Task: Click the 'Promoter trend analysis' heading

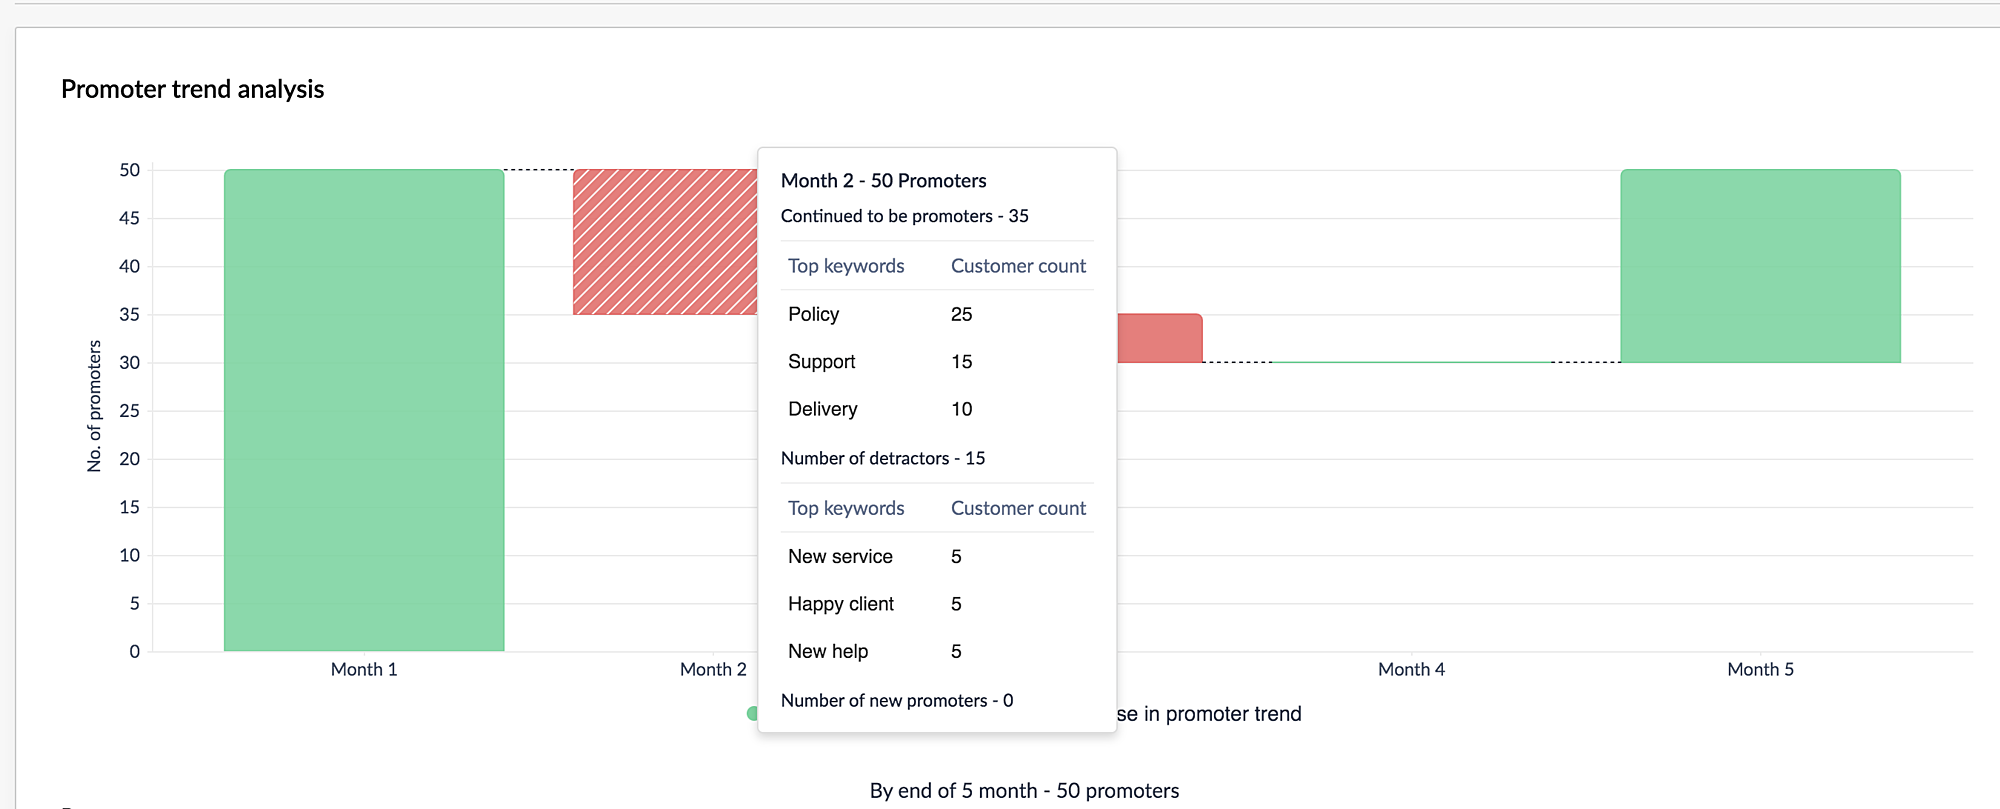Action: click(193, 89)
